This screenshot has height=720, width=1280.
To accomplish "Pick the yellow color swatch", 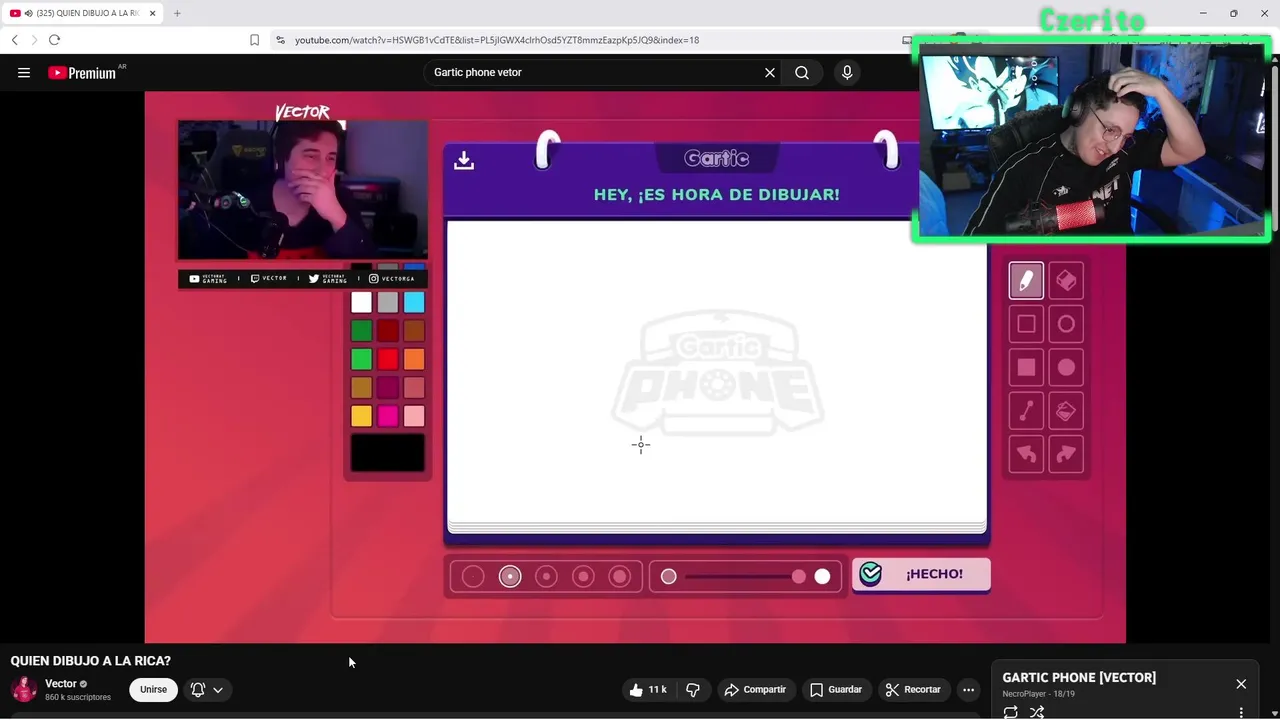I will pos(361,416).
